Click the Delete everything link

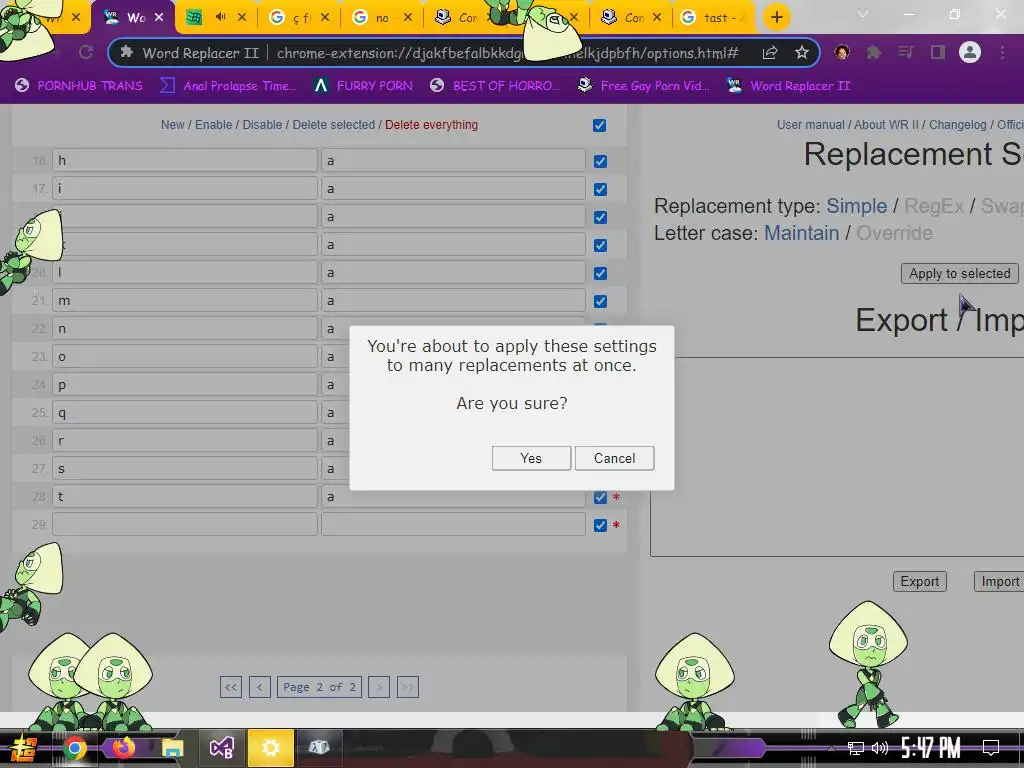click(431, 125)
